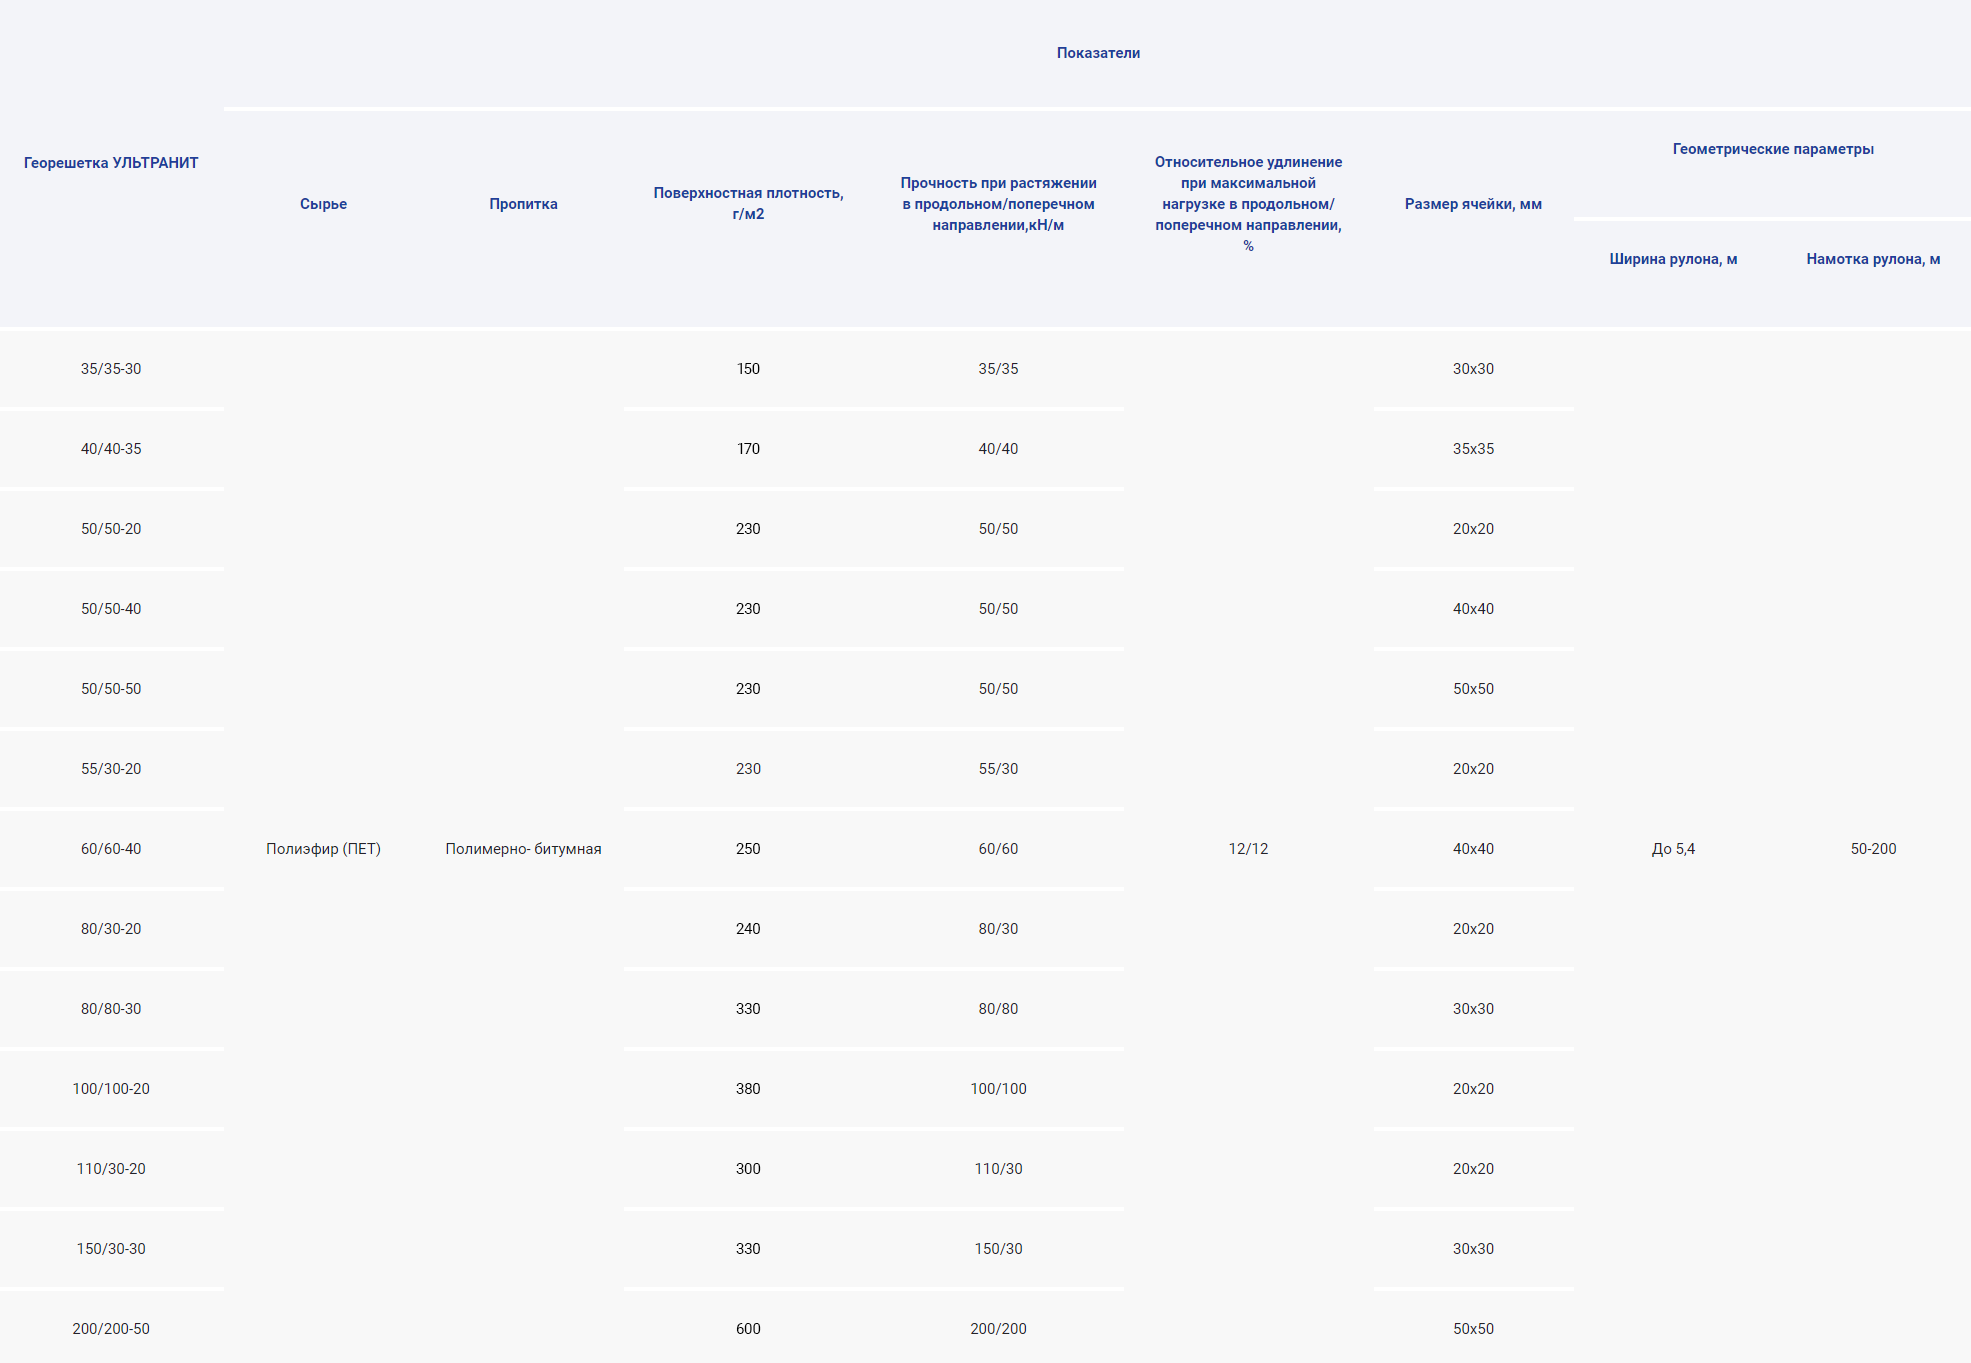Click the Полиэфир (ПЕТ) cell
The height and width of the screenshot is (1363, 1971).
click(323, 849)
